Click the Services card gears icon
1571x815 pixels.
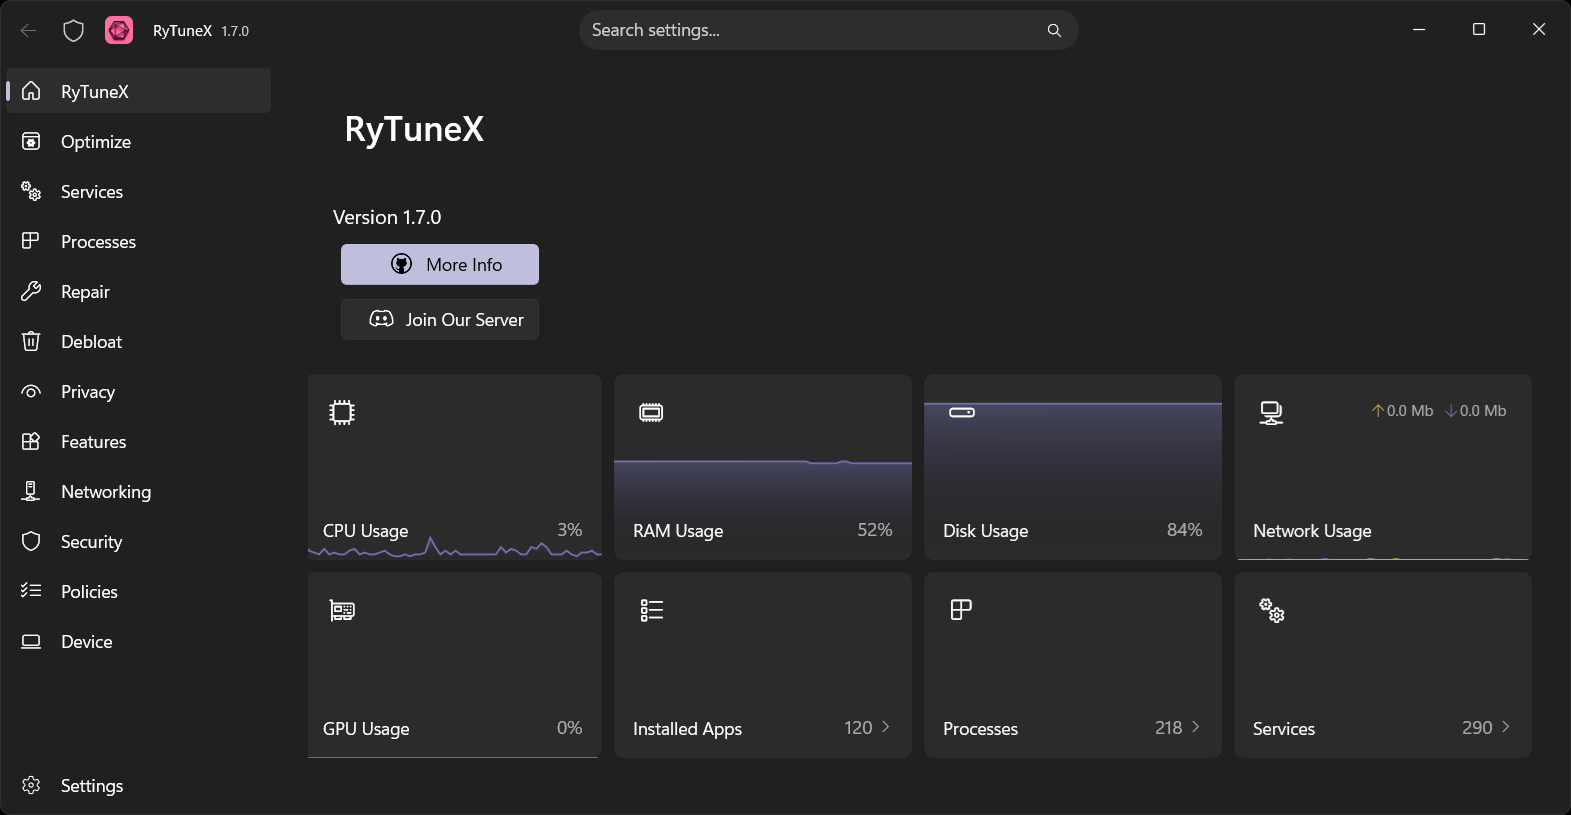[x=1271, y=610]
